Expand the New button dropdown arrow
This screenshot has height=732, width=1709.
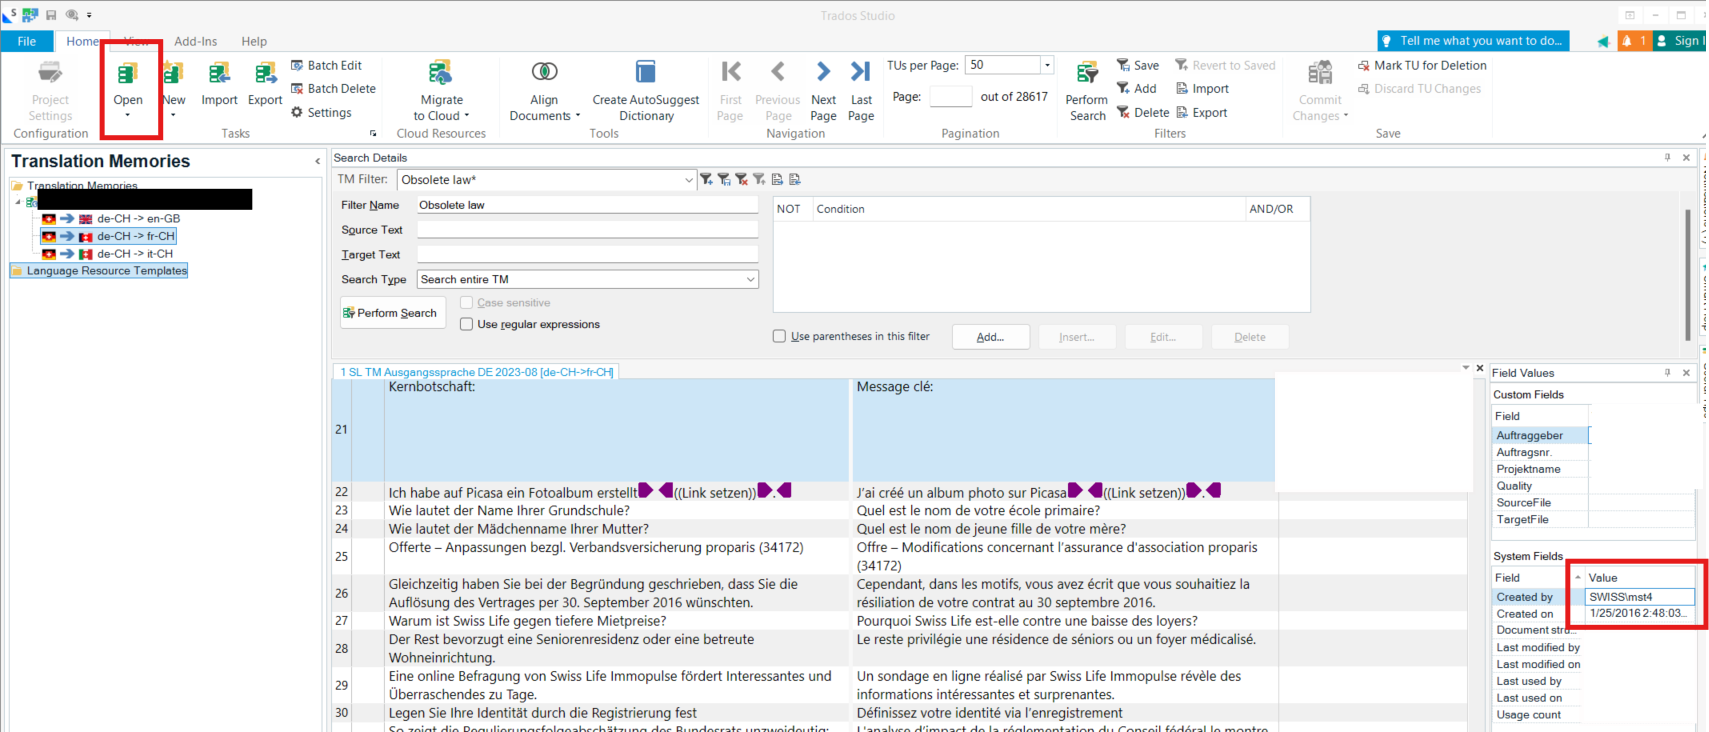click(173, 115)
